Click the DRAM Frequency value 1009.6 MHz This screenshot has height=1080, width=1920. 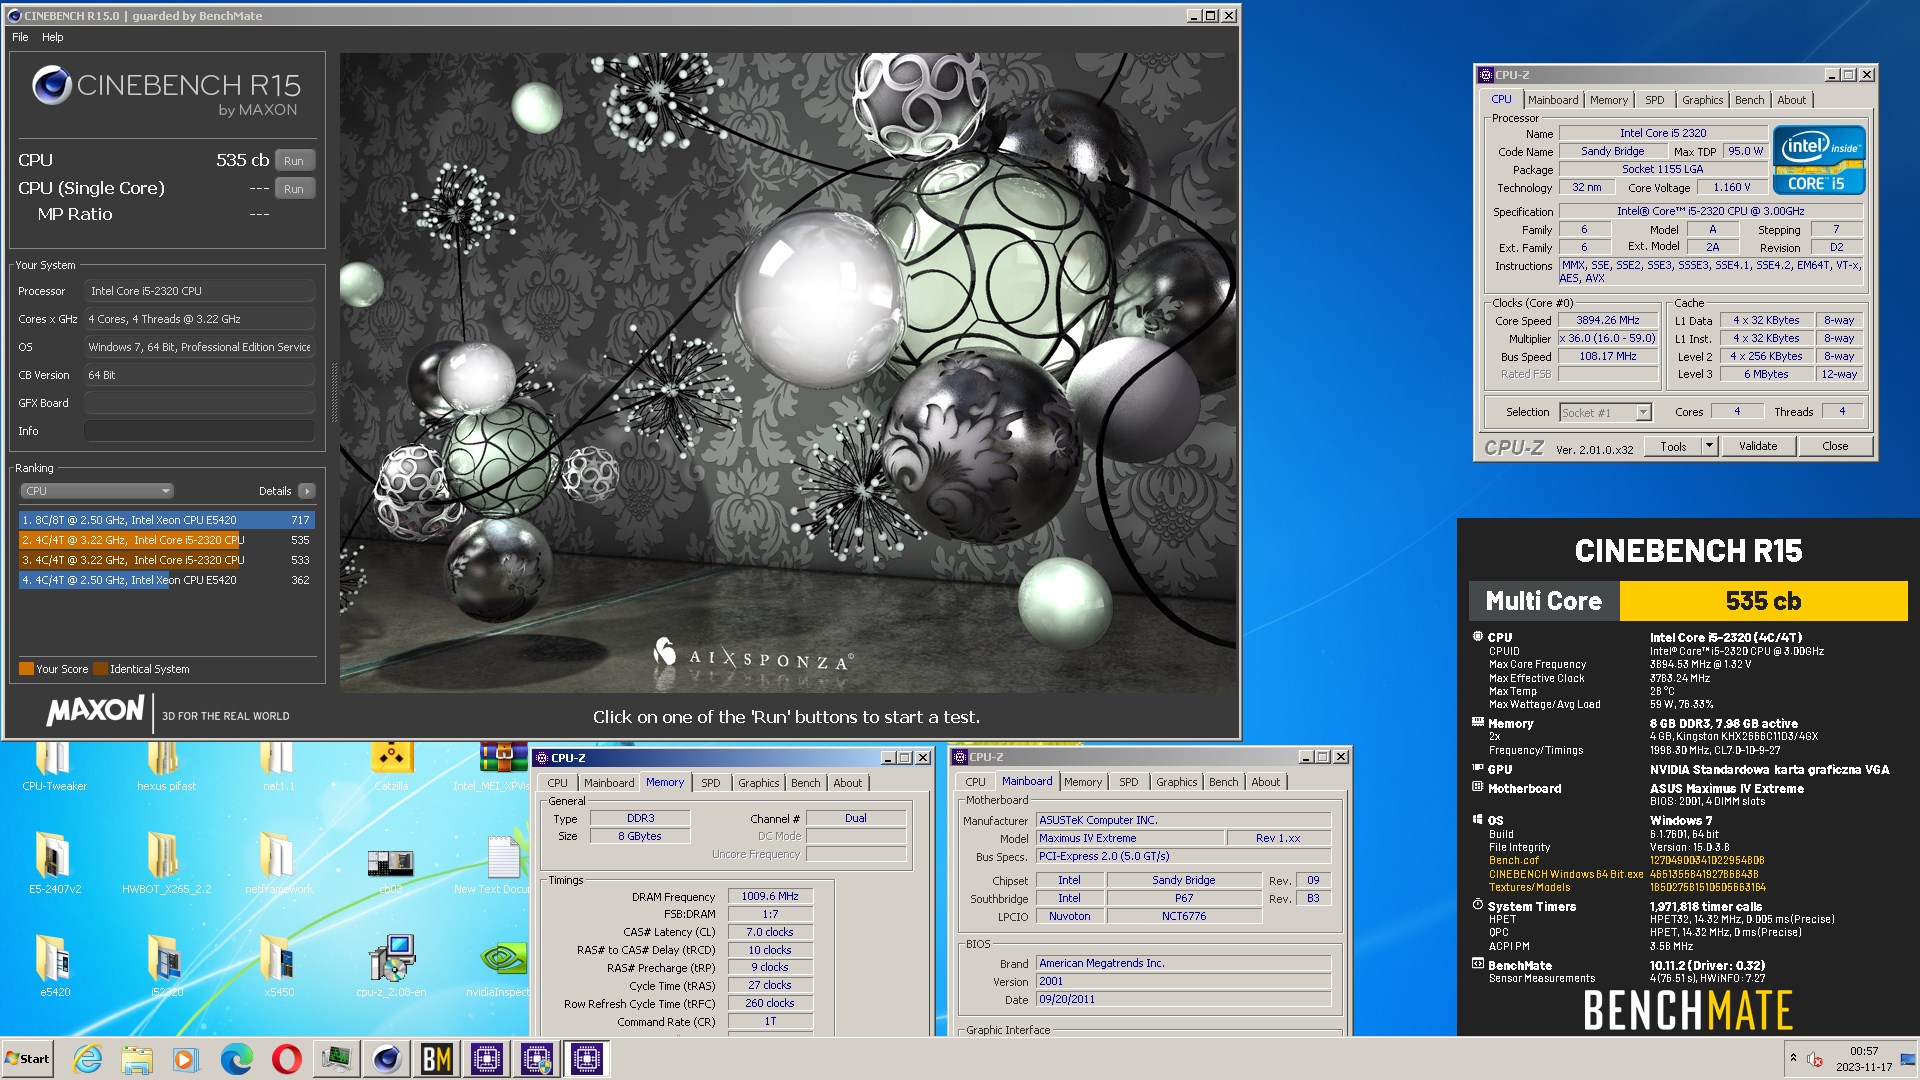769,896
